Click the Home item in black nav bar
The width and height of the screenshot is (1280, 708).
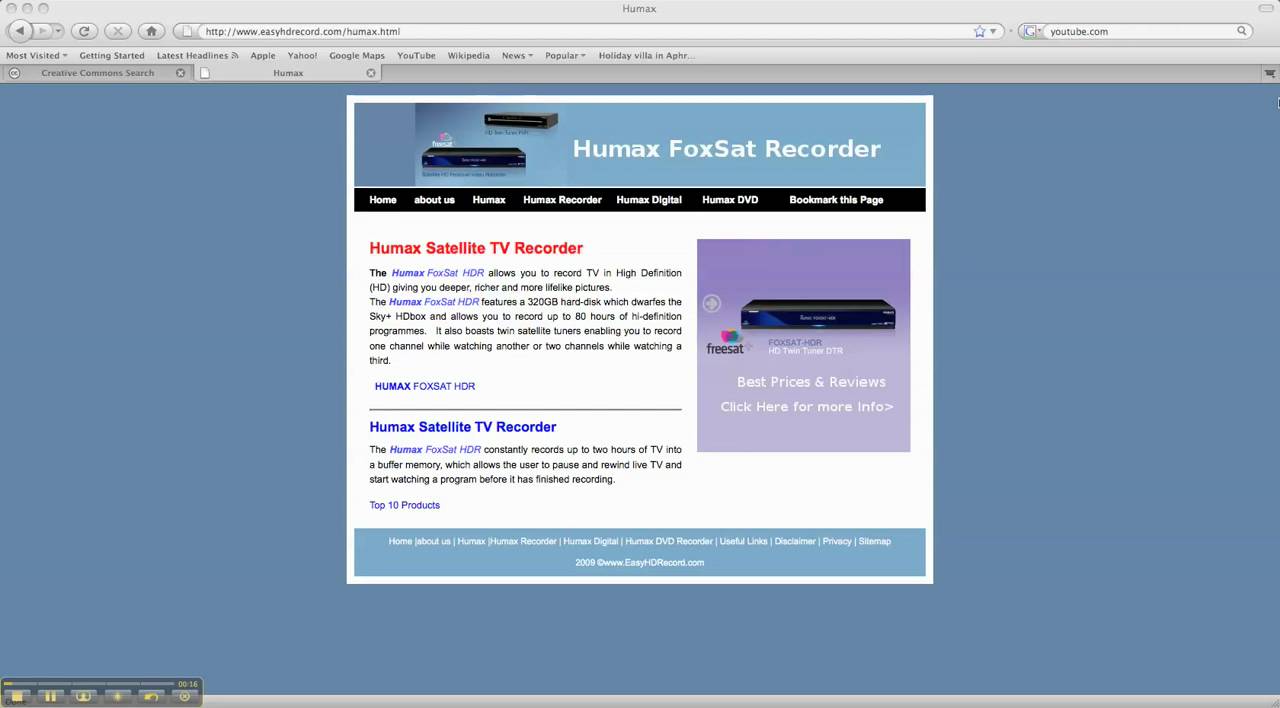pyautogui.click(x=383, y=200)
